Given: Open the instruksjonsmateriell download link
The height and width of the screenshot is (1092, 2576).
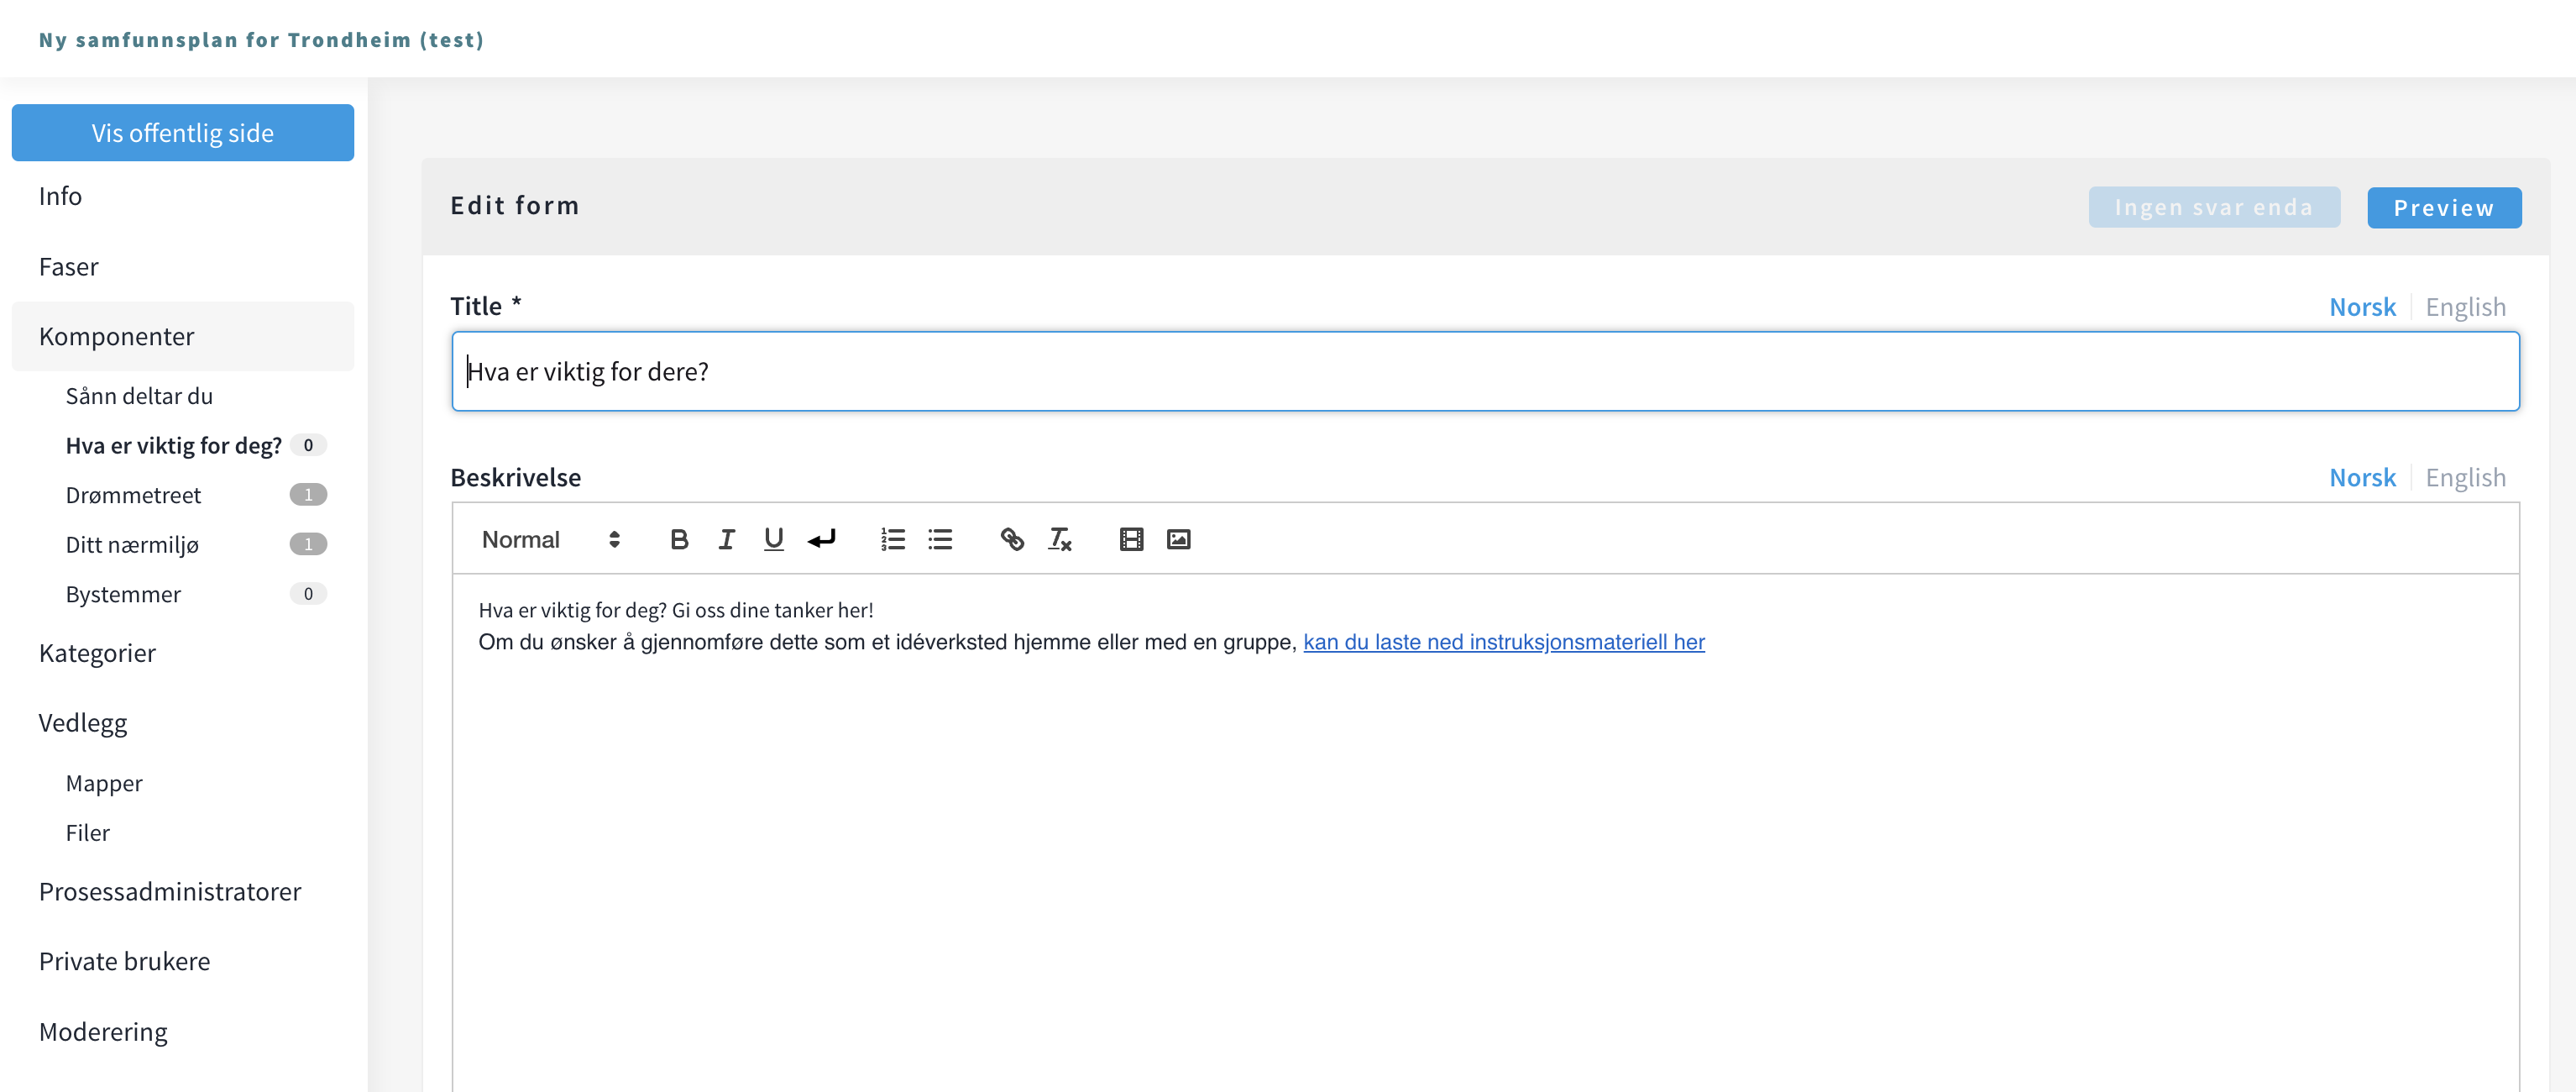Looking at the screenshot, I should pyautogui.click(x=1503, y=643).
